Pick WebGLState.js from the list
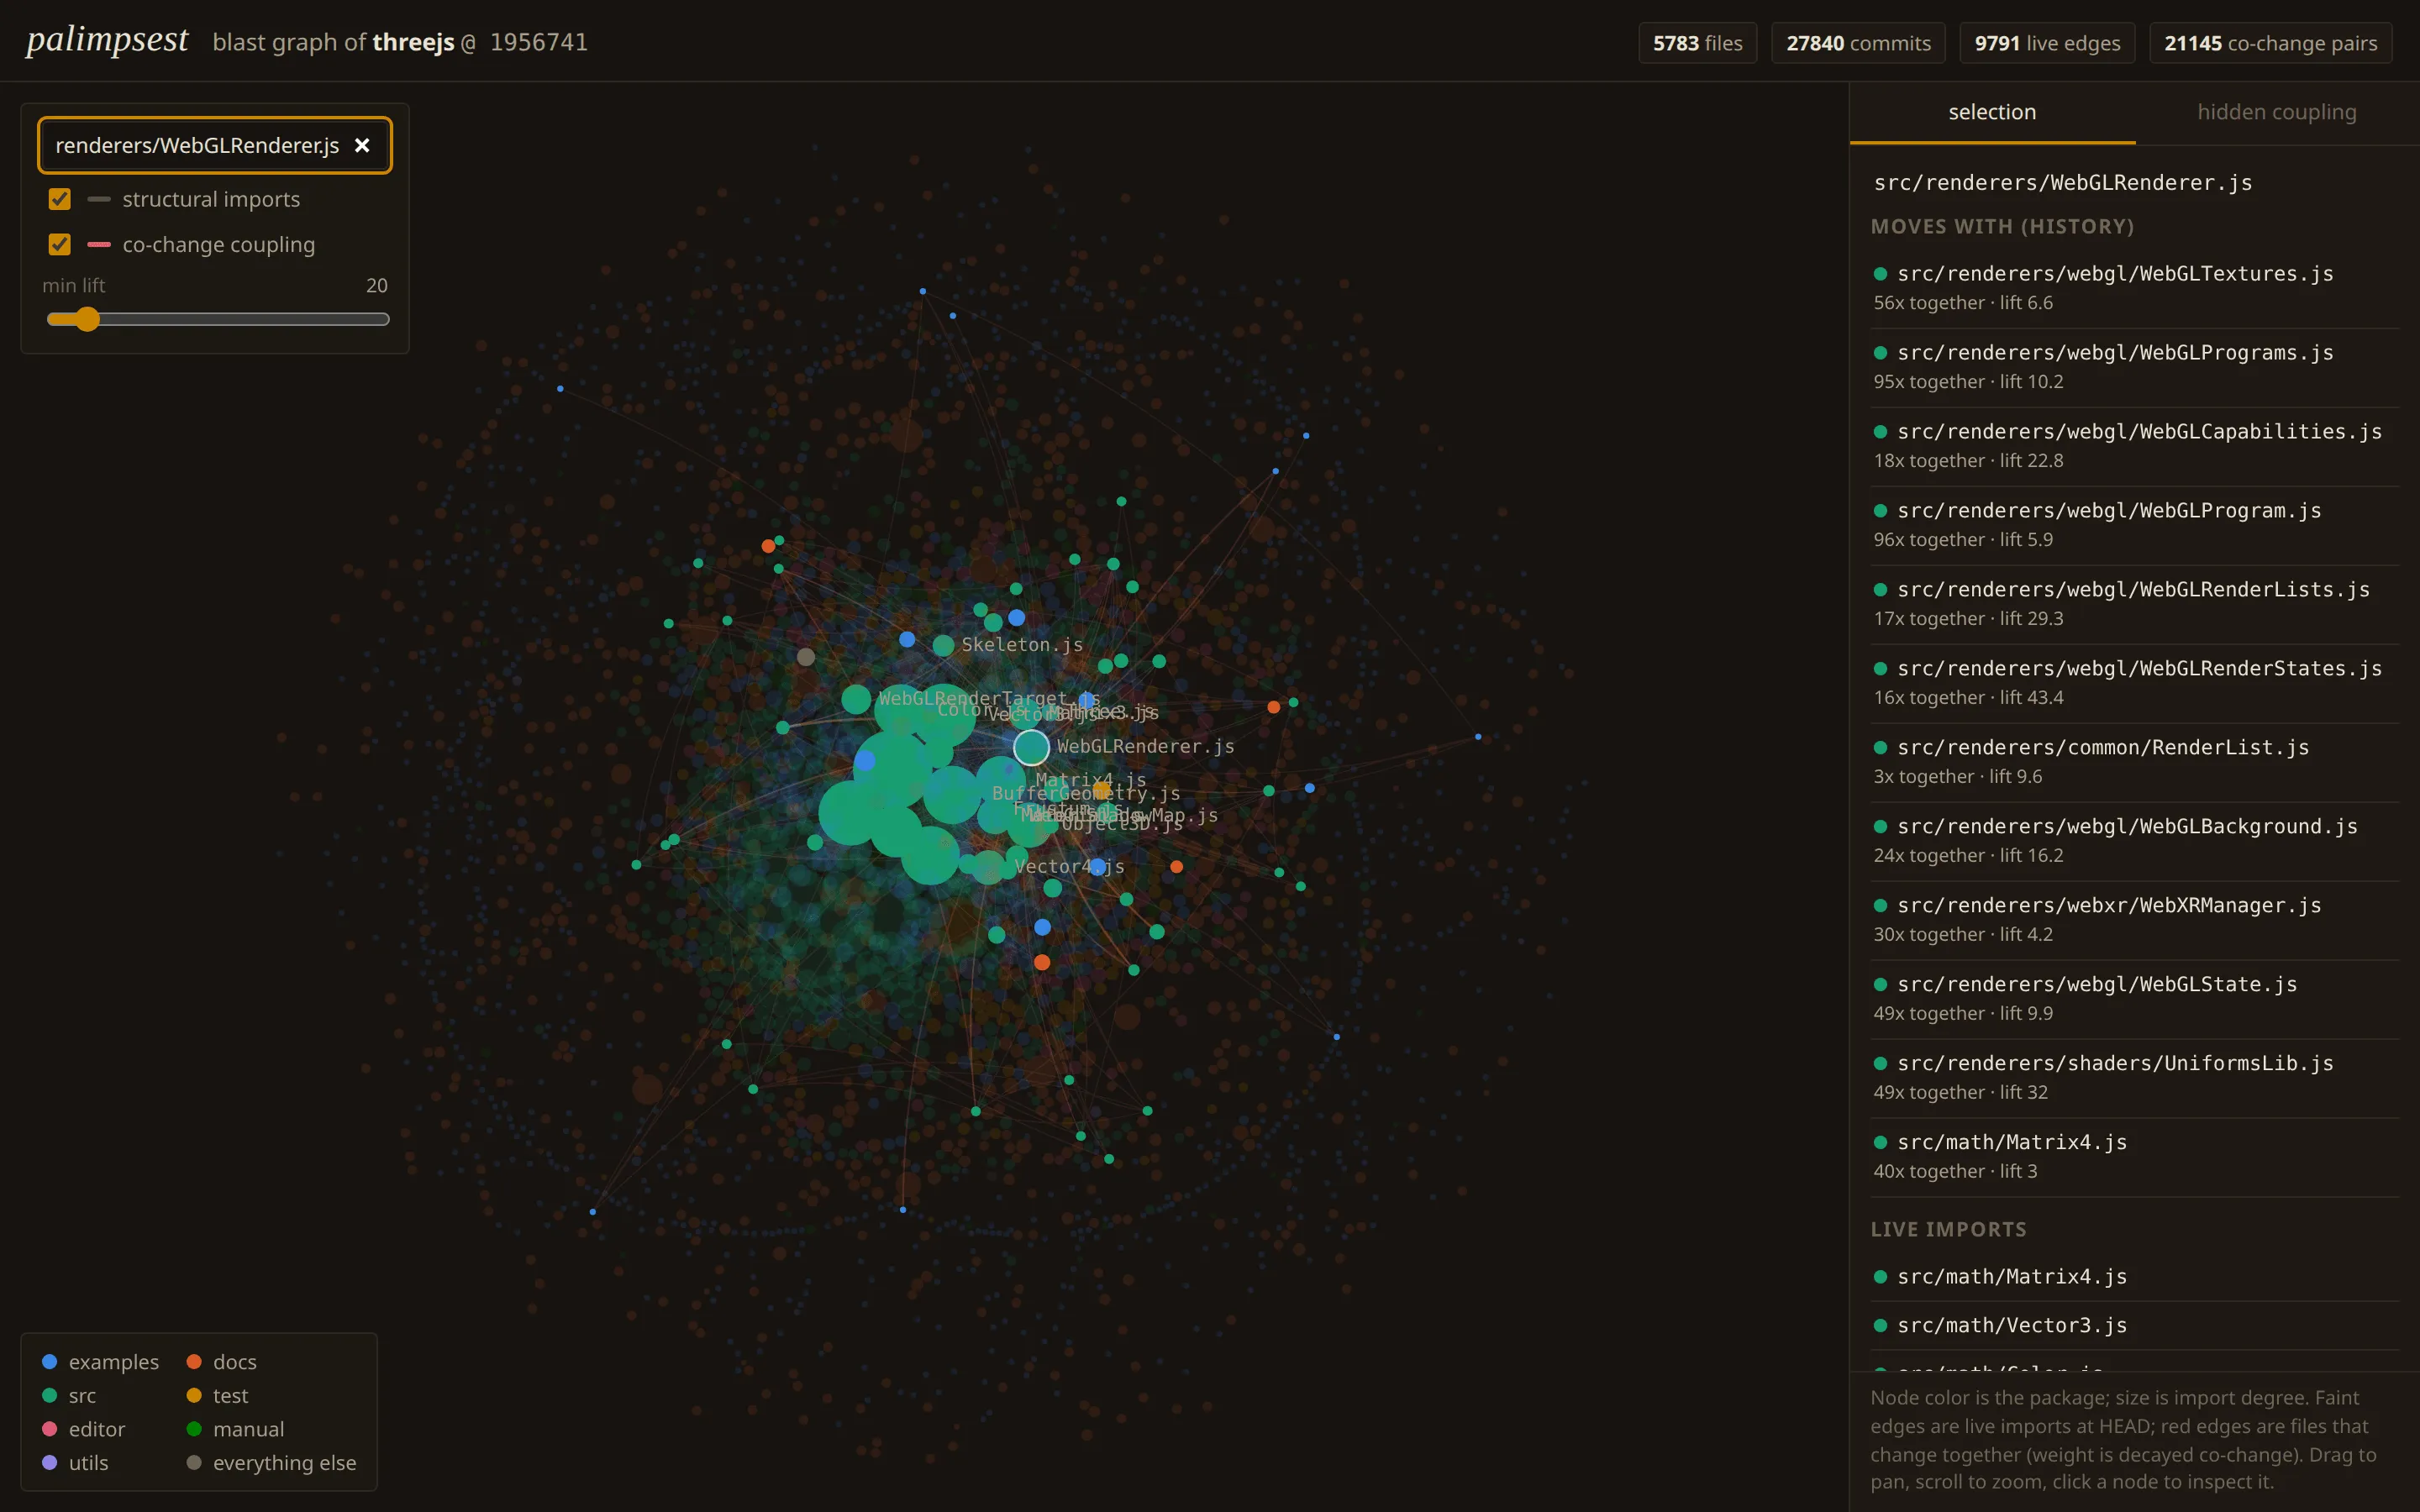Image resolution: width=2420 pixels, height=1512 pixels. pyautogui.click(x=2134, y=999)
